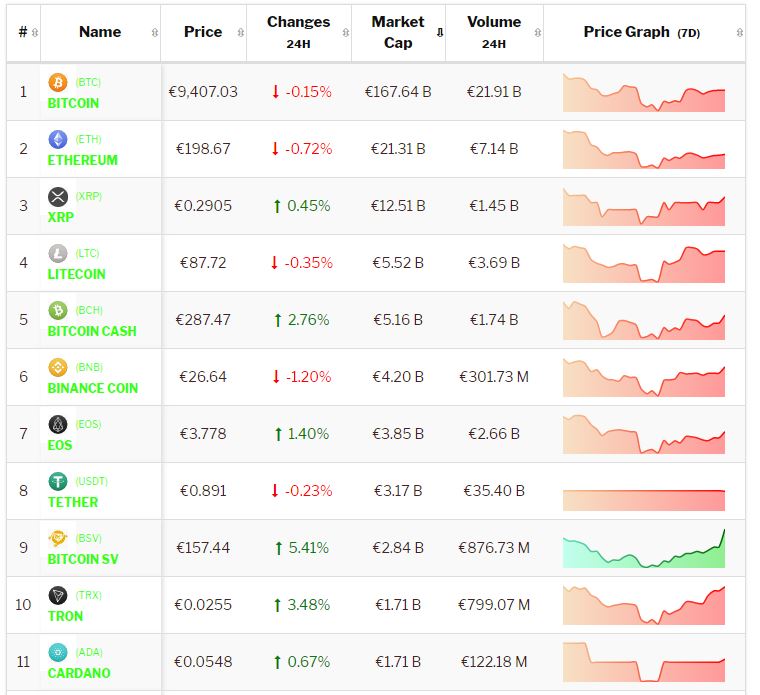This screenshot has width=760, height=695.
Task: Click the XRP black logo icon
Action: tap(58, 196)
